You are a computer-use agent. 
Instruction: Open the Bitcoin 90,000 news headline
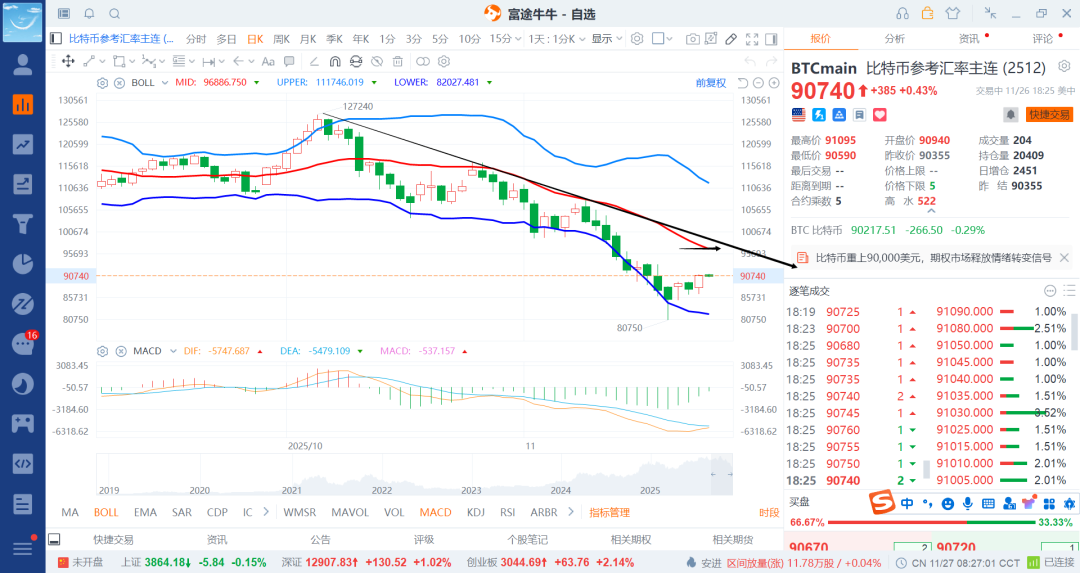point(933,258)
